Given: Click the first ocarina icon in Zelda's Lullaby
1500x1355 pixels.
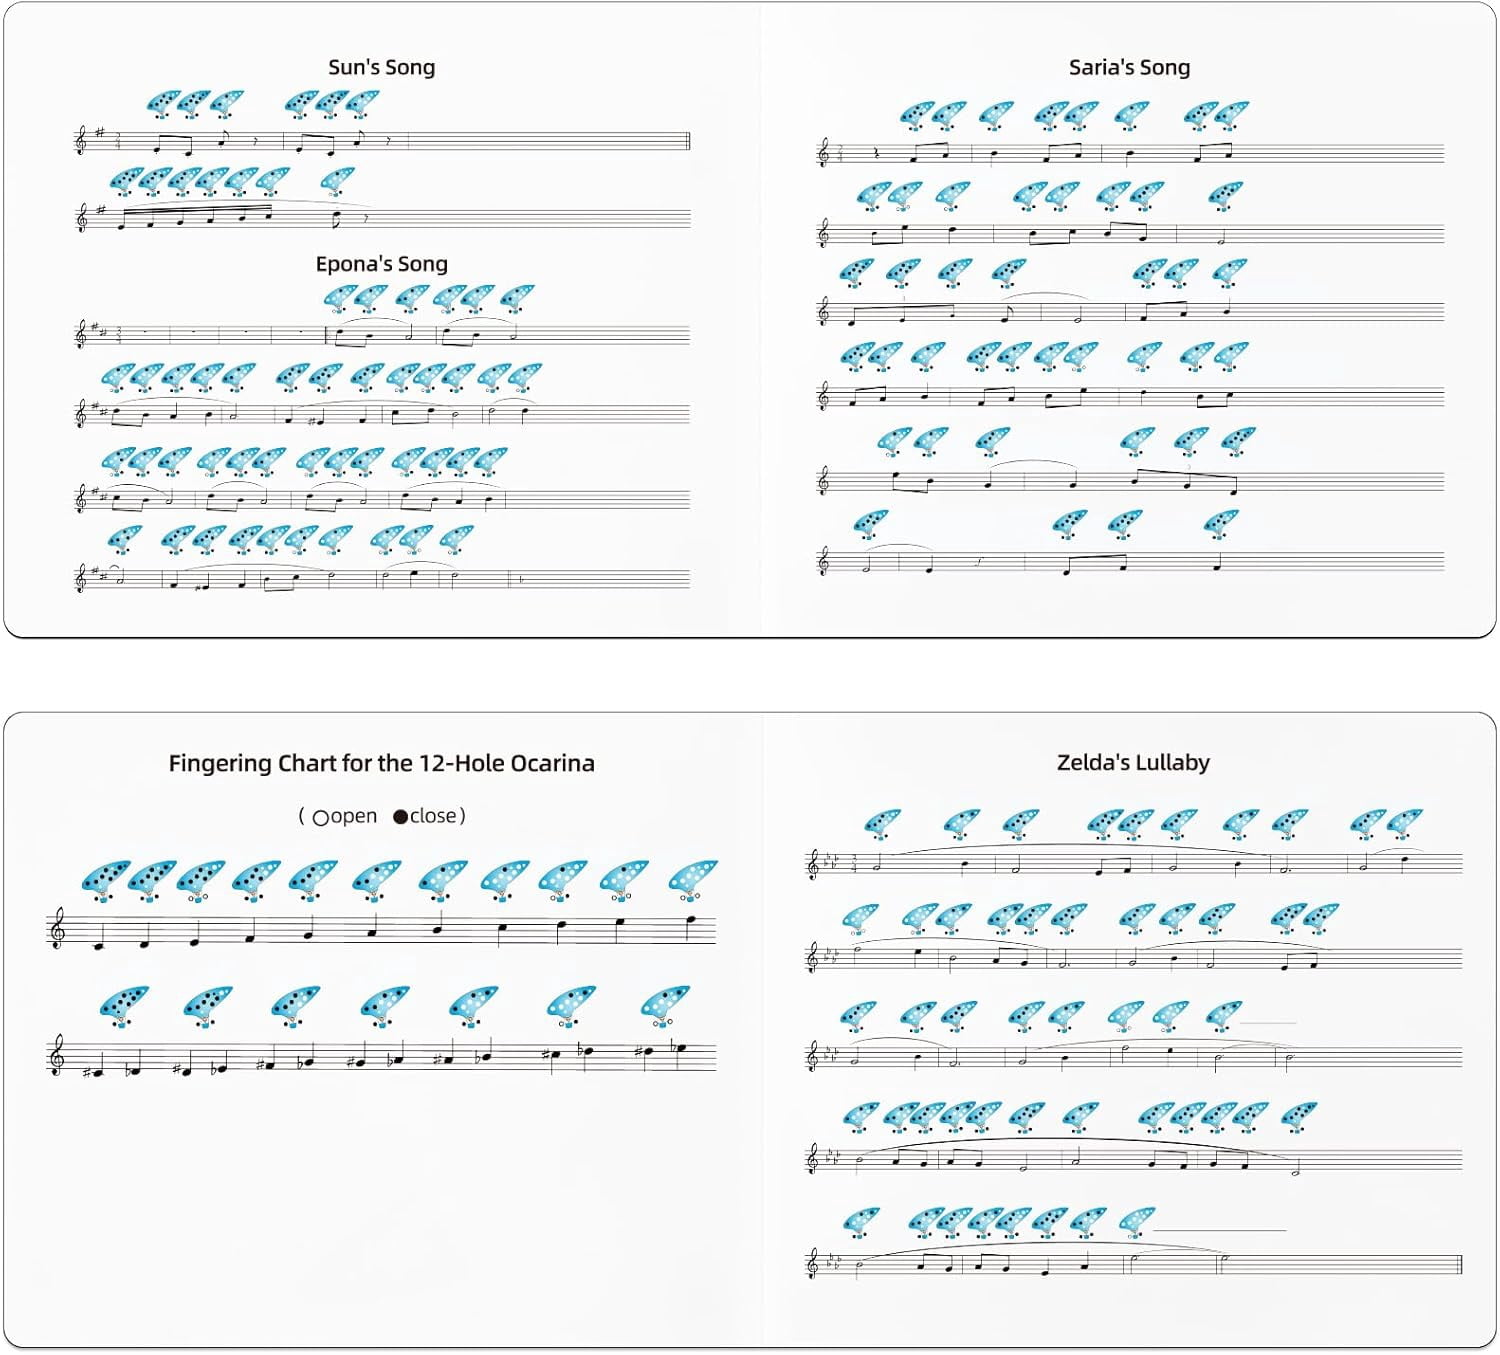Looking at the screenshot, I should coord(882,824).
